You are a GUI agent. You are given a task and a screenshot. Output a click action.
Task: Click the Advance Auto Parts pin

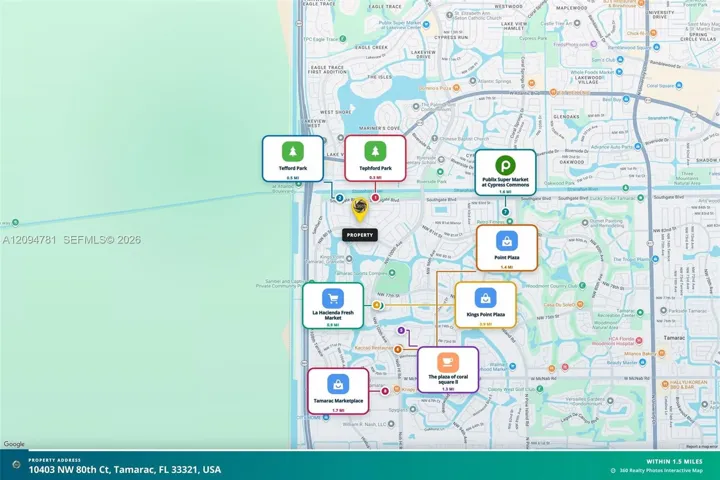coord(637,147)
